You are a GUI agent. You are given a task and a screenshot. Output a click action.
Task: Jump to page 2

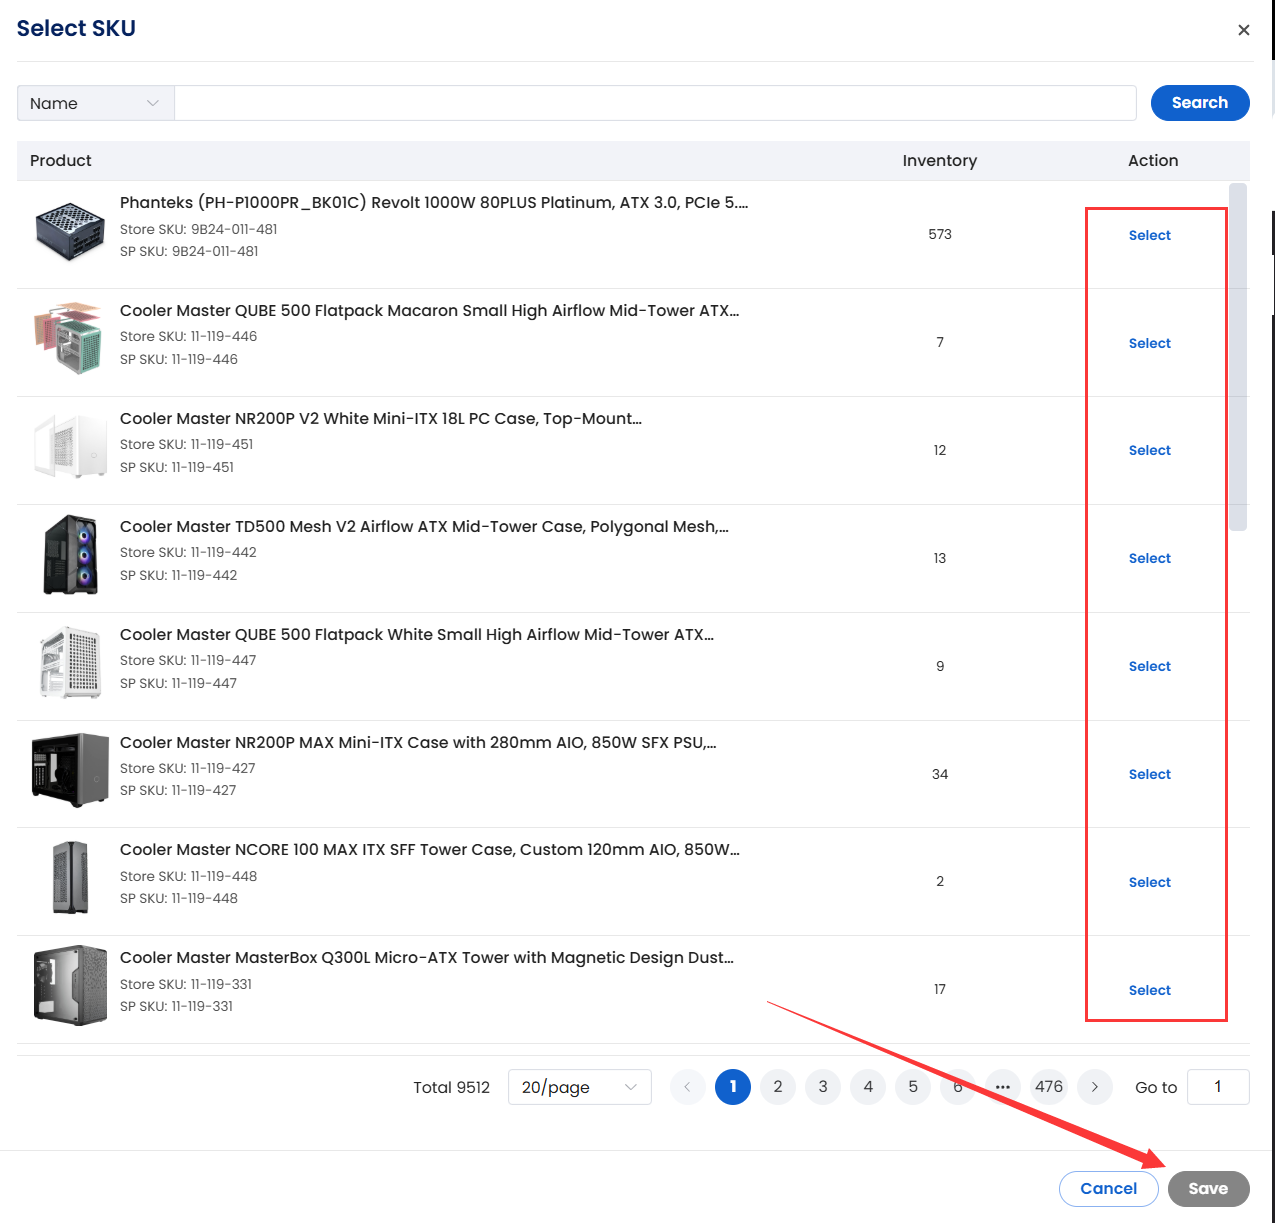tap(778, 1087)
